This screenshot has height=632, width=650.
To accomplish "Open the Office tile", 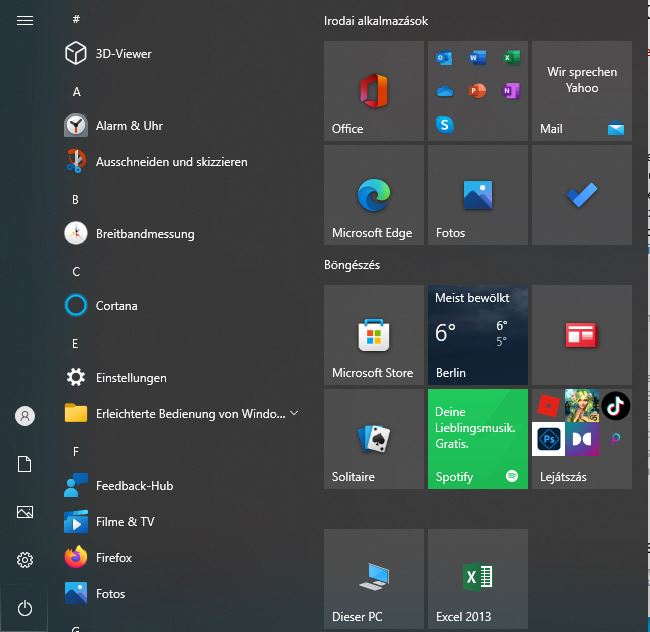I will point(374,91).
